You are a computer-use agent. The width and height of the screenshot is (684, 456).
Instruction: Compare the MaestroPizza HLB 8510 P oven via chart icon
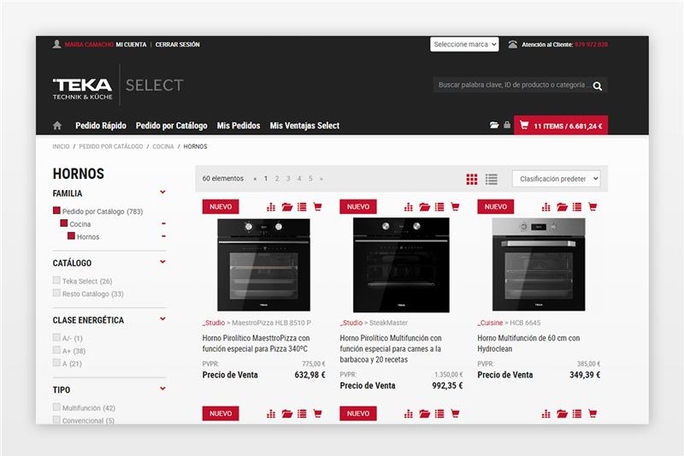click(x=271, y=207)
